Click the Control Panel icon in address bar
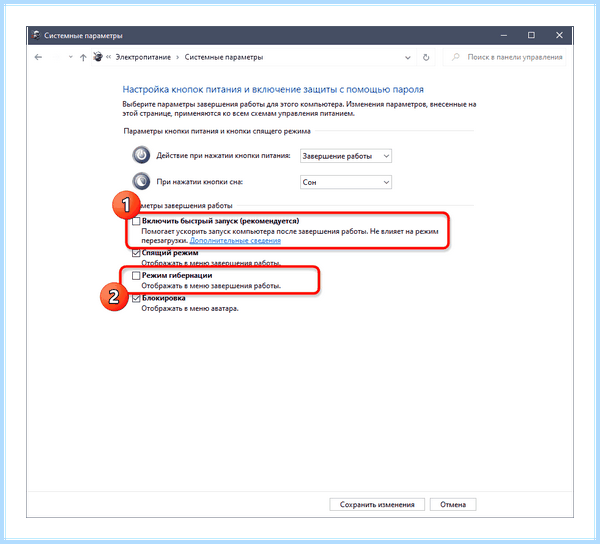Viewport: 600px width, 544px height. coord(98,57)
